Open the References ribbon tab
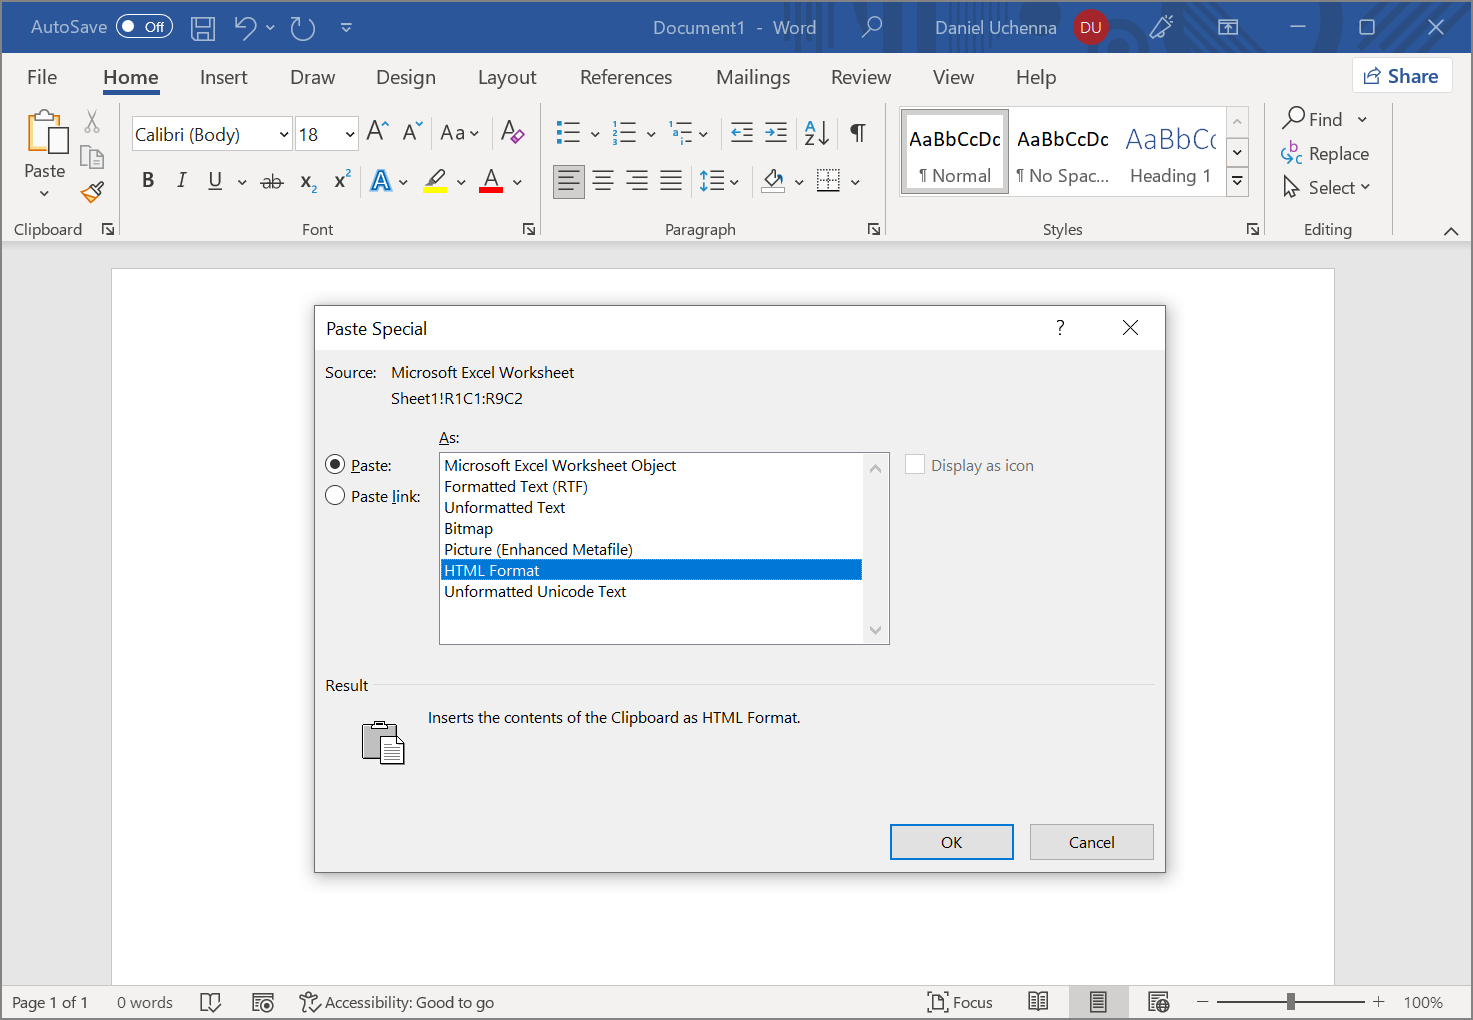Viewport: 1473px width, 1020px height. coord(626,77)
